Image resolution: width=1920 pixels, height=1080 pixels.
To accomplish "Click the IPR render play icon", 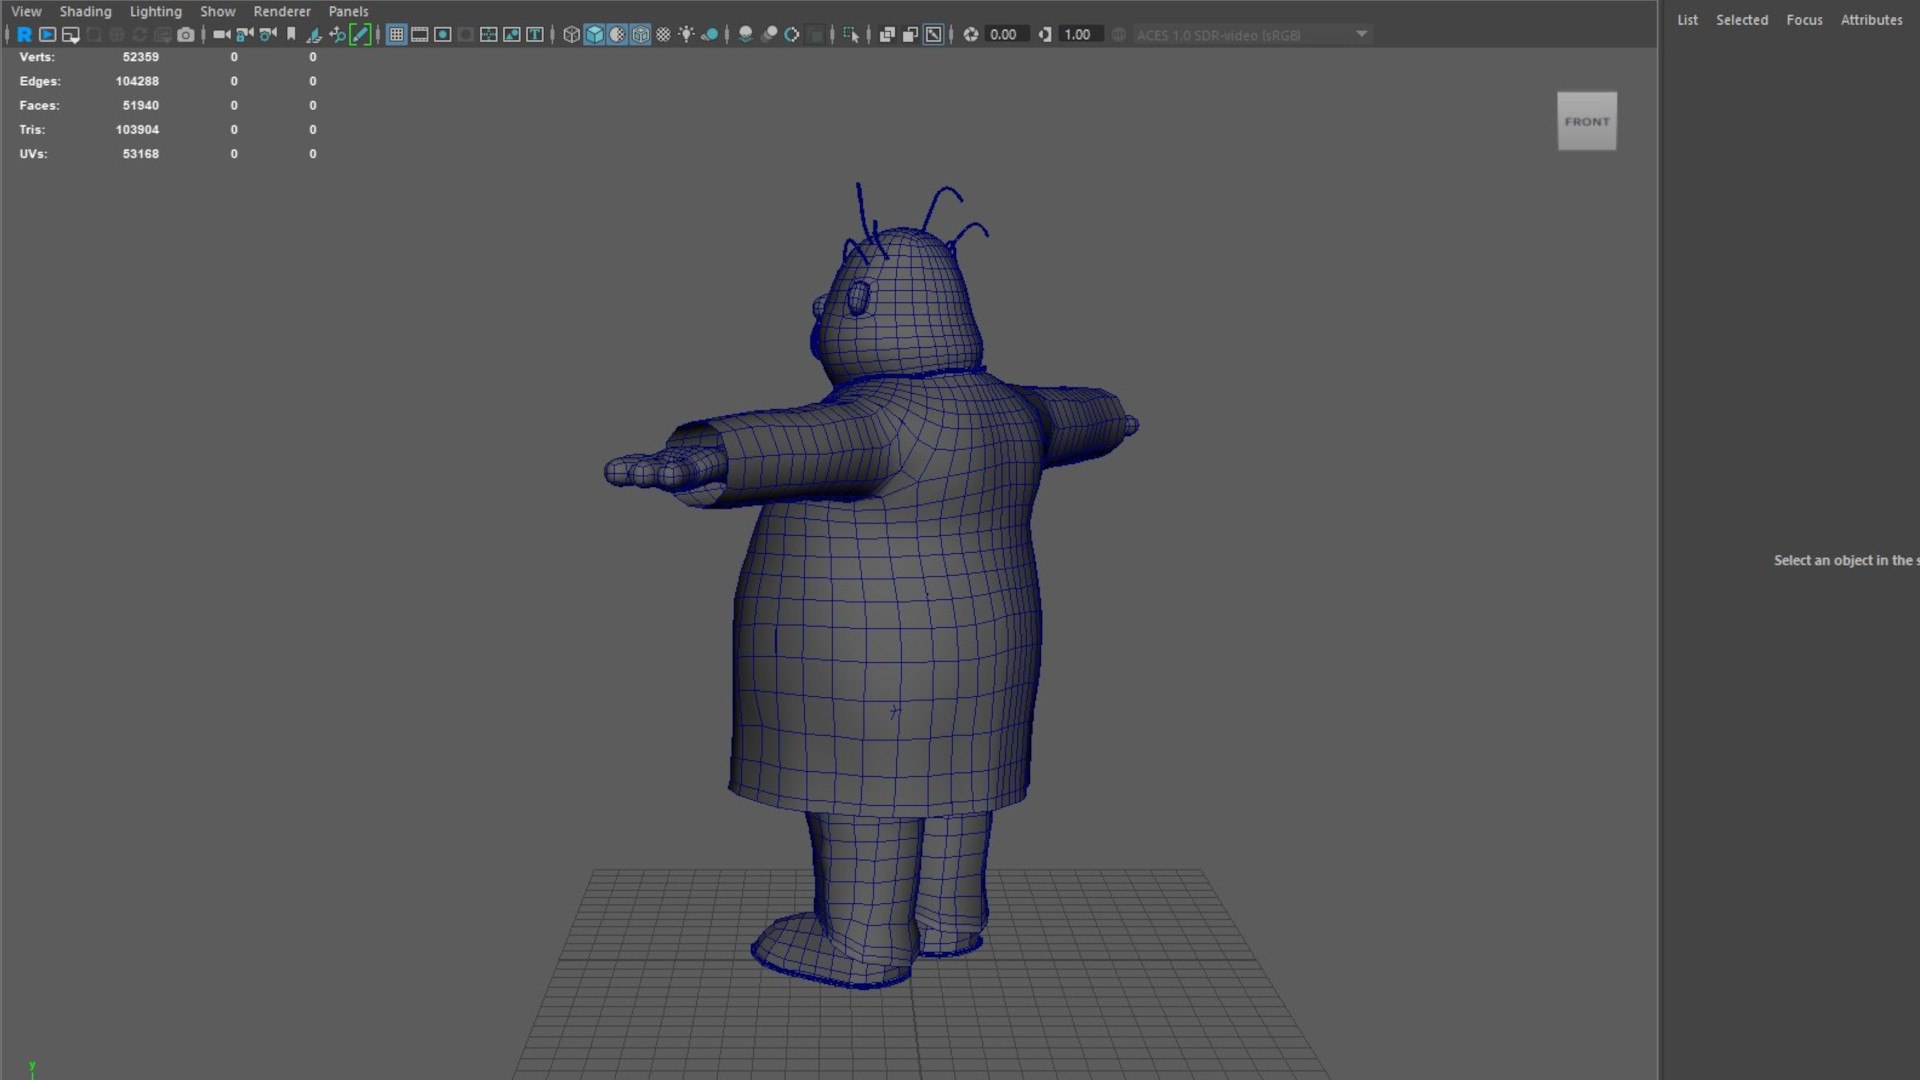I will coord(47,34).
